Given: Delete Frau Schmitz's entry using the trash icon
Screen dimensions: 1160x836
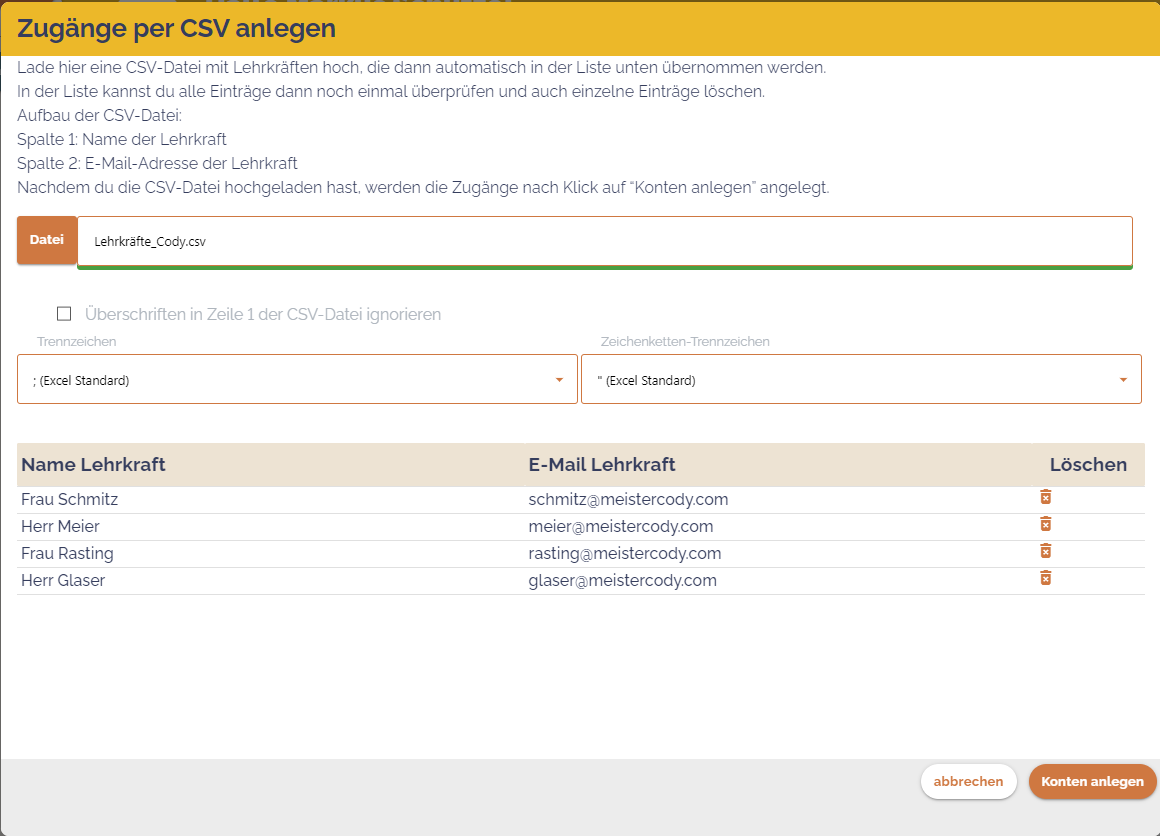Looking at the screenshot, I should [x=1047, y=497].
